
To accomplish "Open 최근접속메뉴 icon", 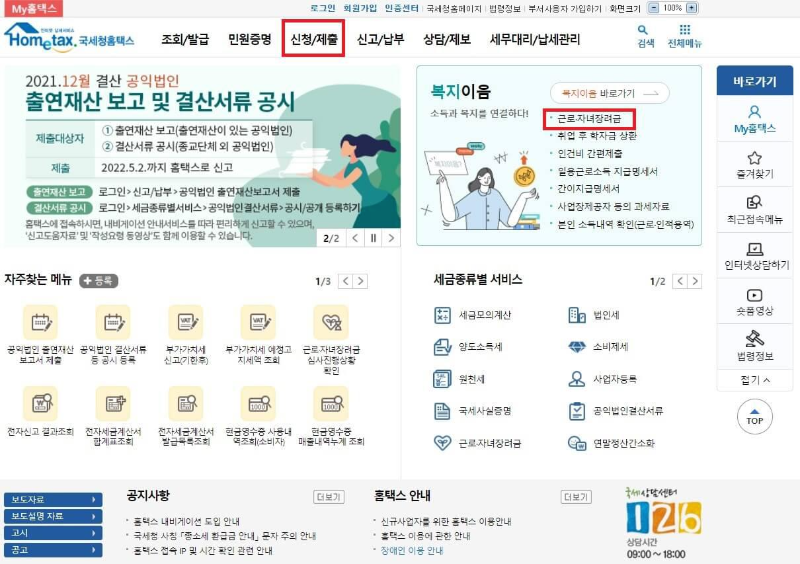I will point(754,203).
